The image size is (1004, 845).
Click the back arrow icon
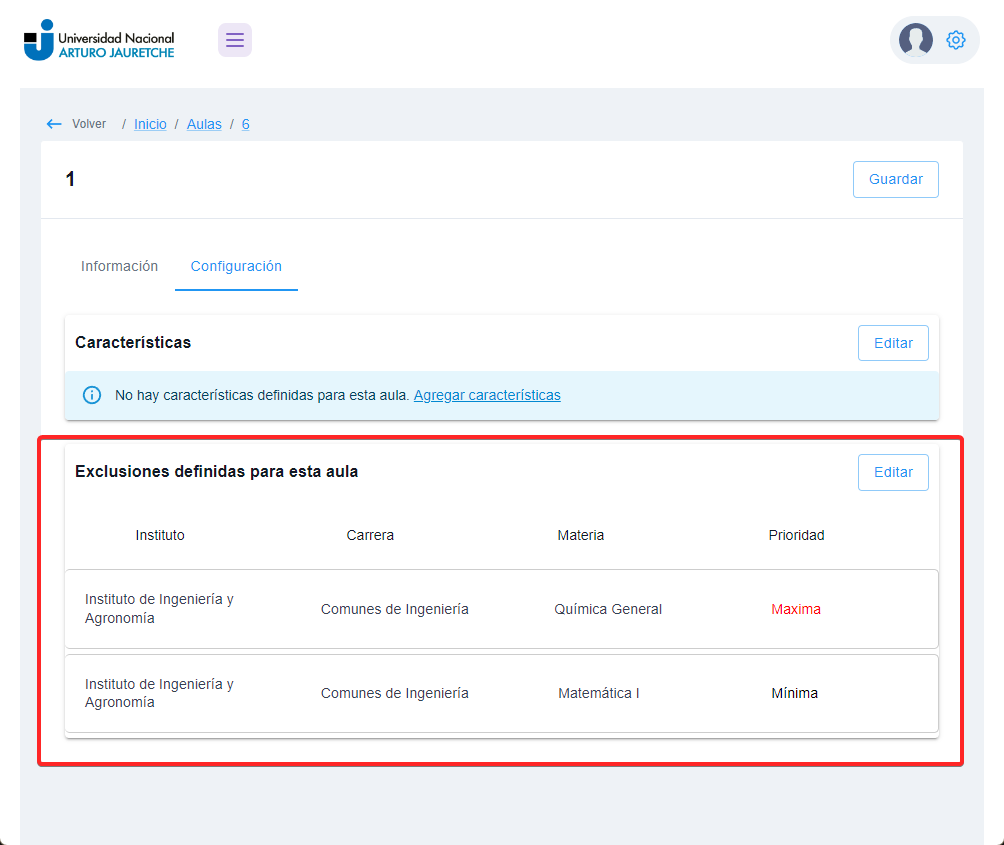[54, 124]
